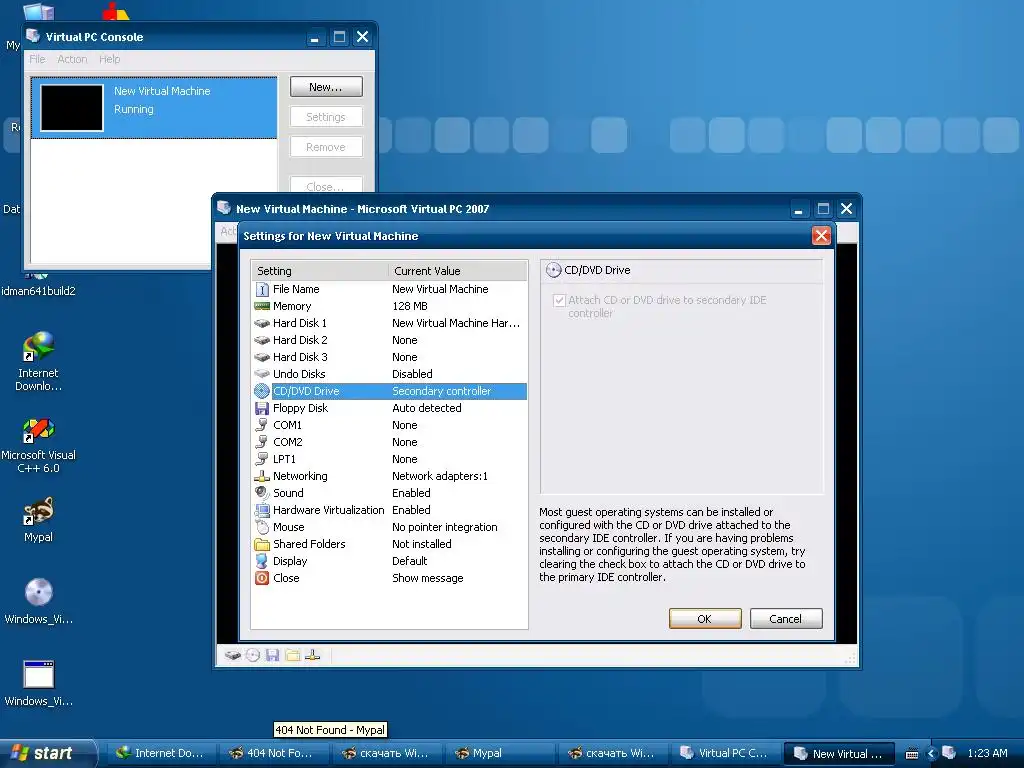Select the Hard Disk 1 drive icon
Viewport: 1024px width, 768px height.
(262, 323)
